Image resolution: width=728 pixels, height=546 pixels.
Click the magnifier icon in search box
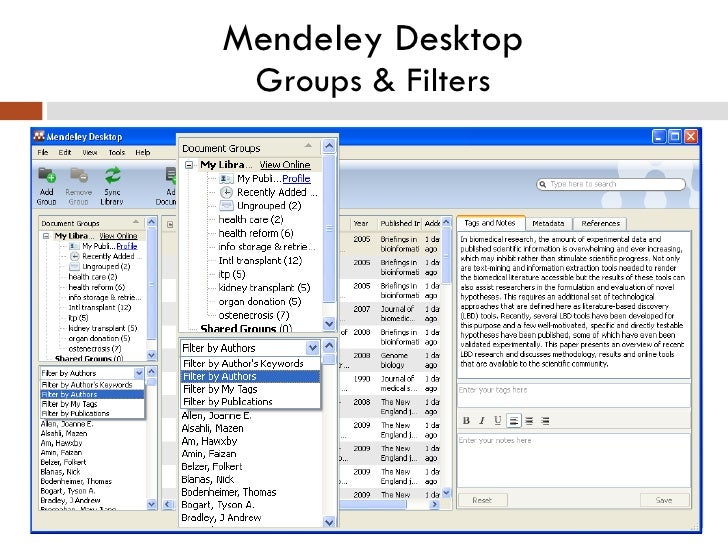(x=542, y=184)
